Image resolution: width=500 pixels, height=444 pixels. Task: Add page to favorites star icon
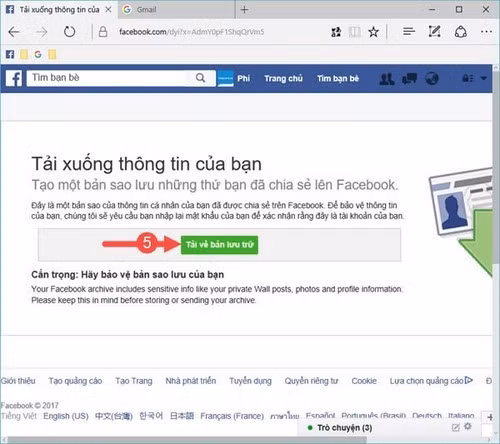point(373,32)
